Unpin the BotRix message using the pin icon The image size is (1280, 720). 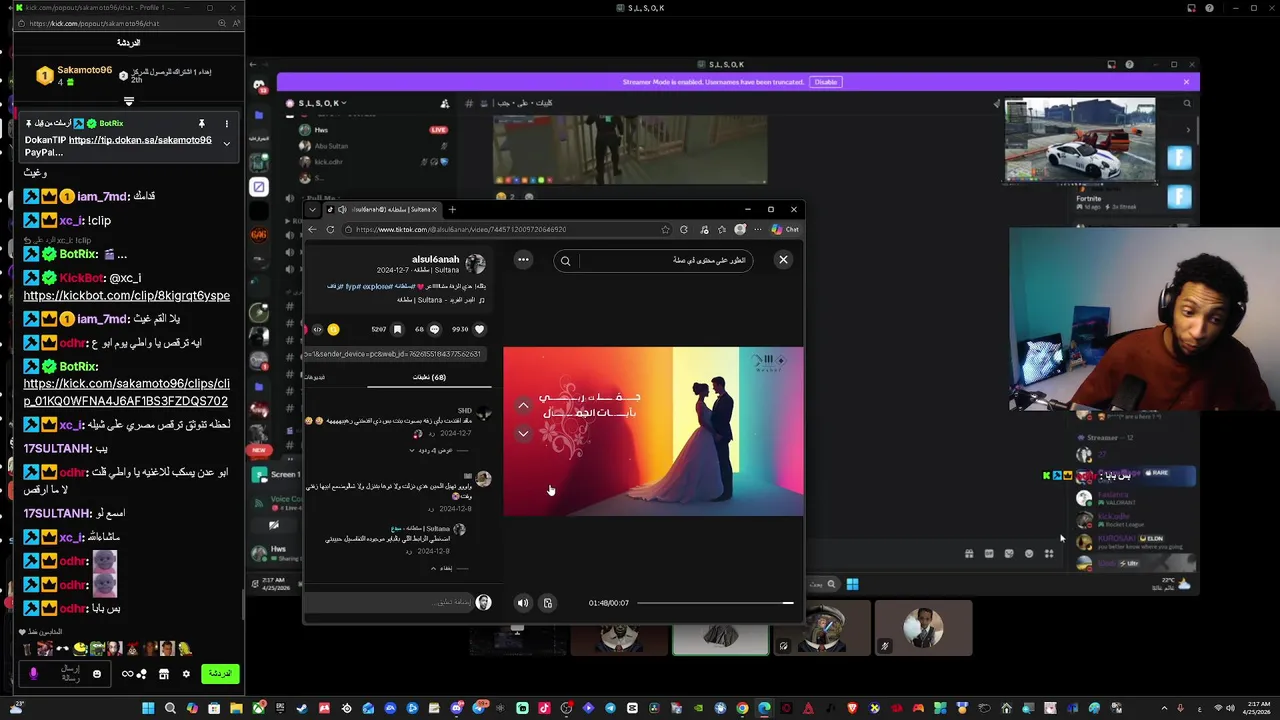pyautogui.click(x=201, y=124)
